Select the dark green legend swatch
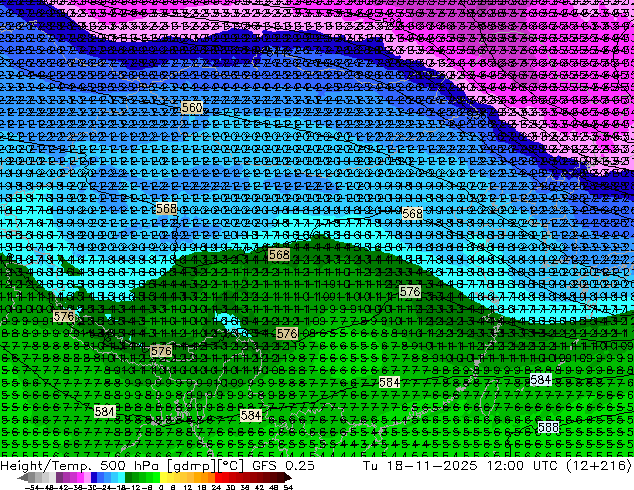 click(x=128, y=477)
